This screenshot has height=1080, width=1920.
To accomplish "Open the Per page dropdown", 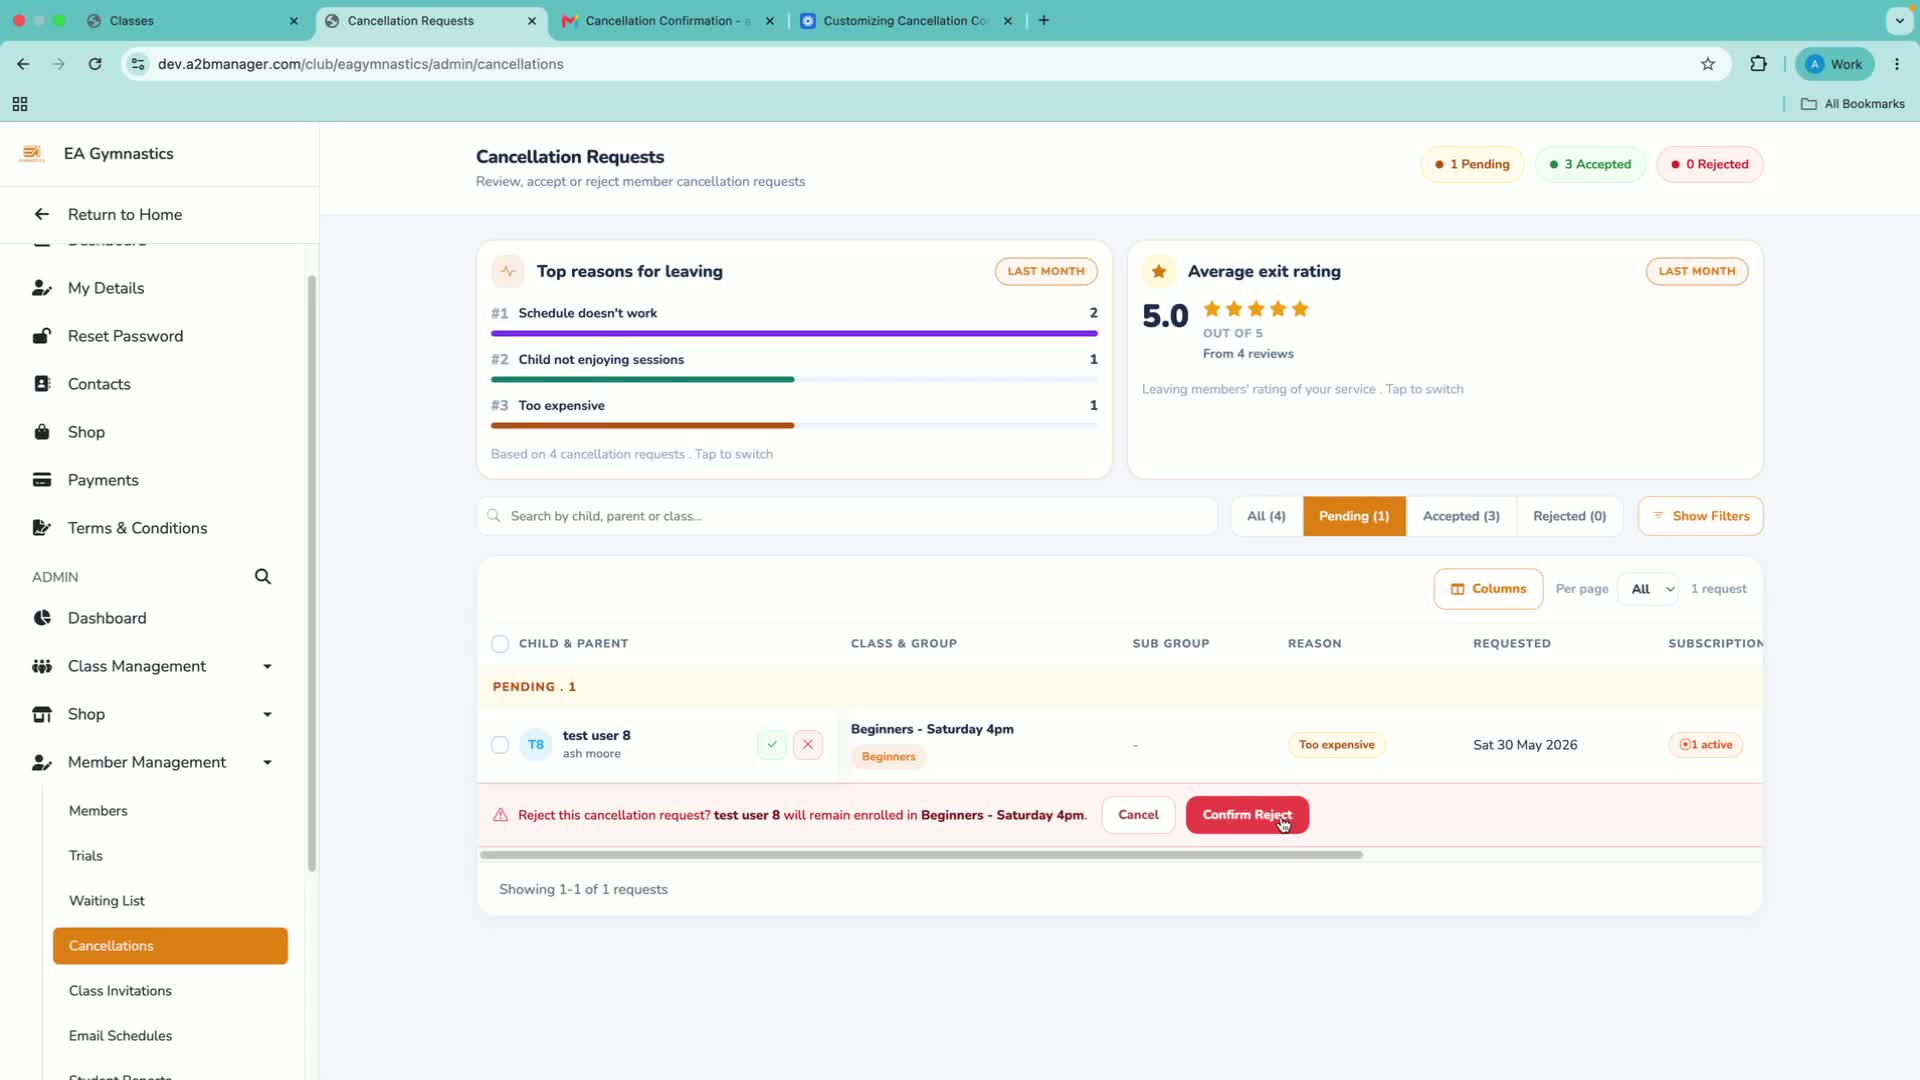I will [1653, 589].
